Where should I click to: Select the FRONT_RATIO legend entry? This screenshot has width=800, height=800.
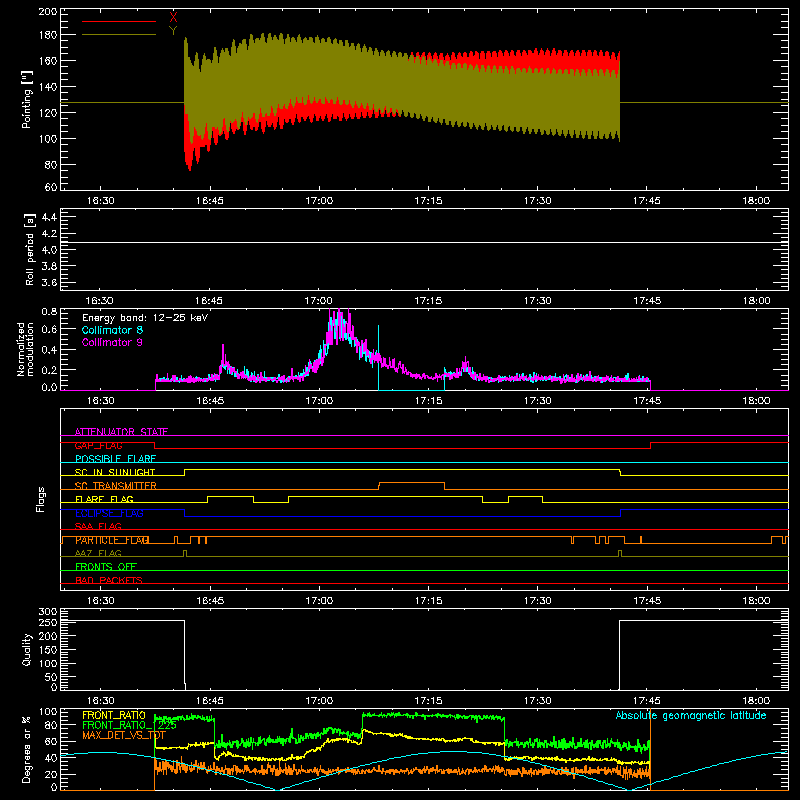coord(114,715)
